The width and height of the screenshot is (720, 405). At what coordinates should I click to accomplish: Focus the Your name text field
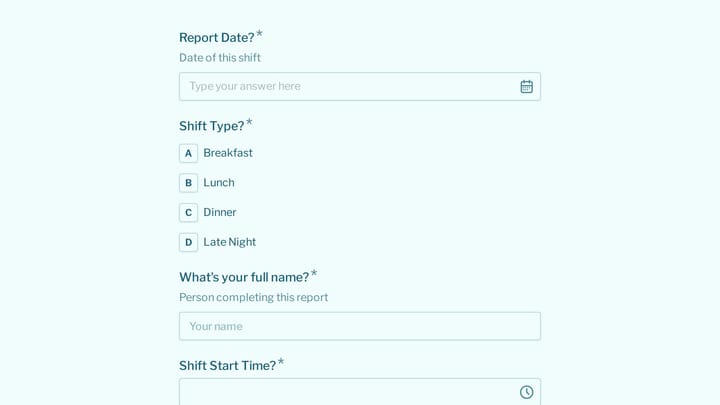(x=360, y=326)
